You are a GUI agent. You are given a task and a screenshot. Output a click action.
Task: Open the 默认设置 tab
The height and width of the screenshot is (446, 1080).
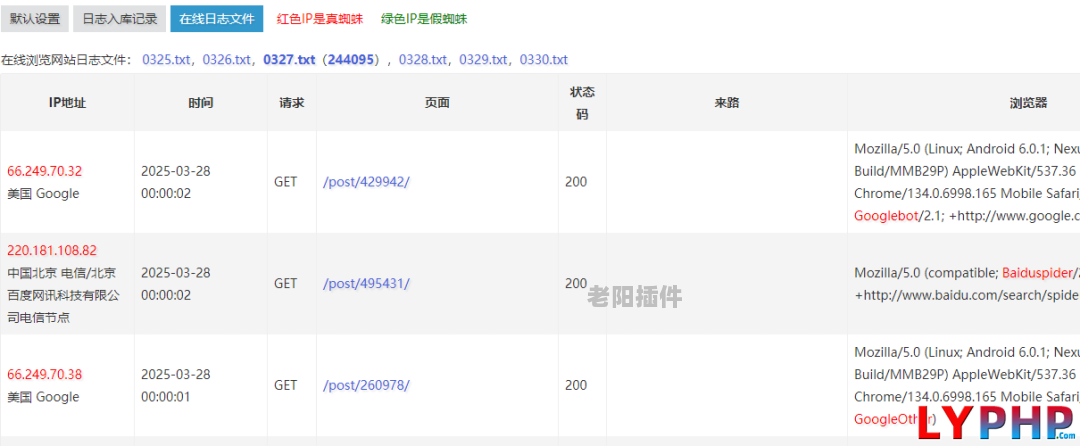point(34,19)
